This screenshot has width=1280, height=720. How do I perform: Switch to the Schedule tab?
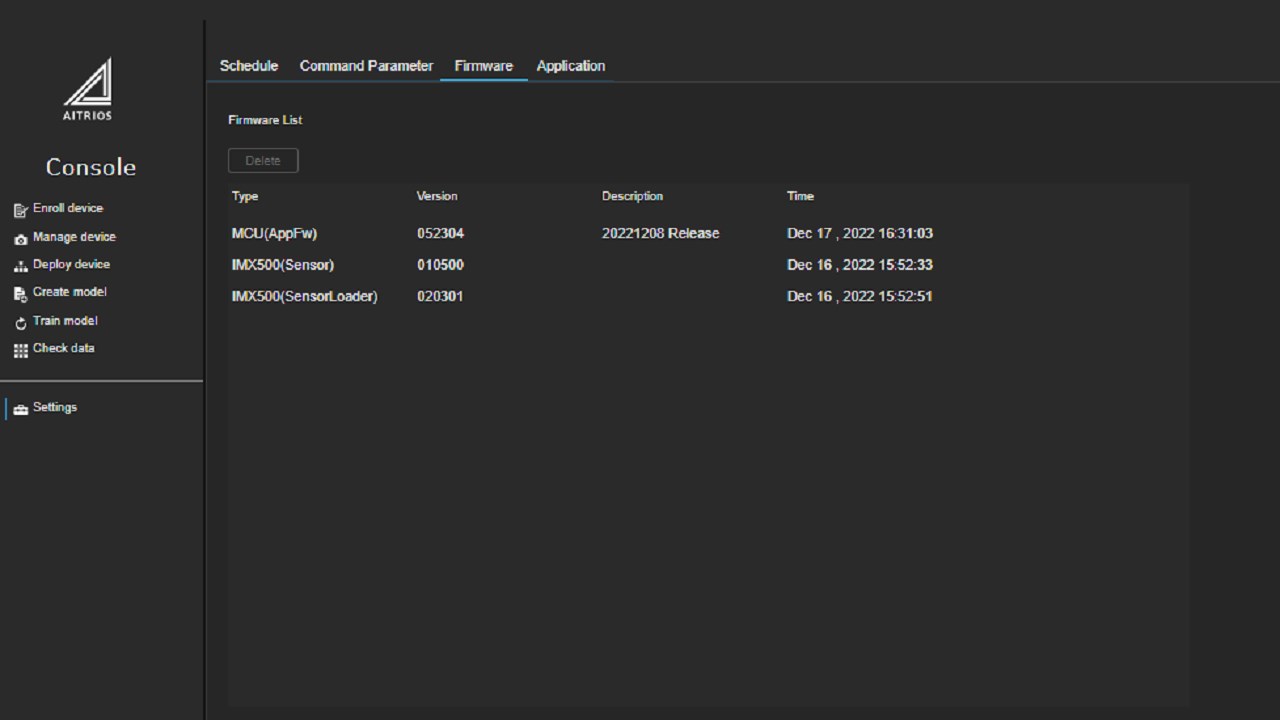[x=249, y=66]
